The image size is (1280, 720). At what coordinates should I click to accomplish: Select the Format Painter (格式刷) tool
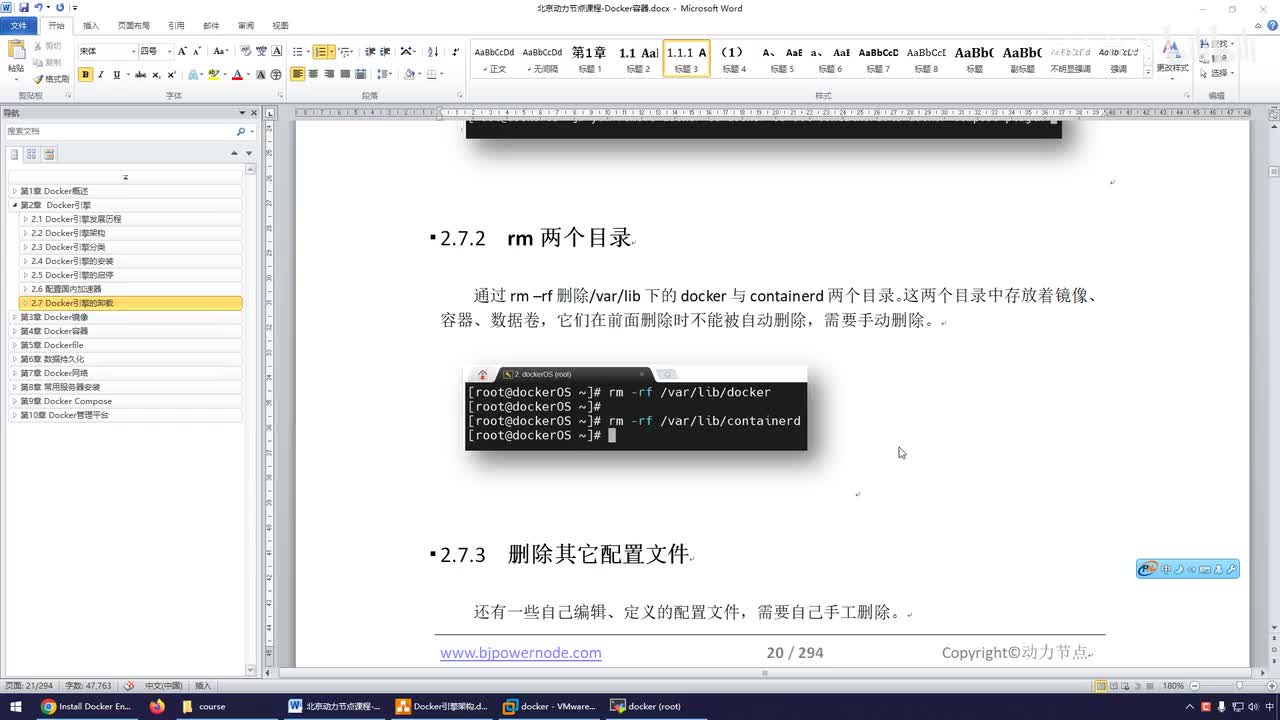coord(51,78)
